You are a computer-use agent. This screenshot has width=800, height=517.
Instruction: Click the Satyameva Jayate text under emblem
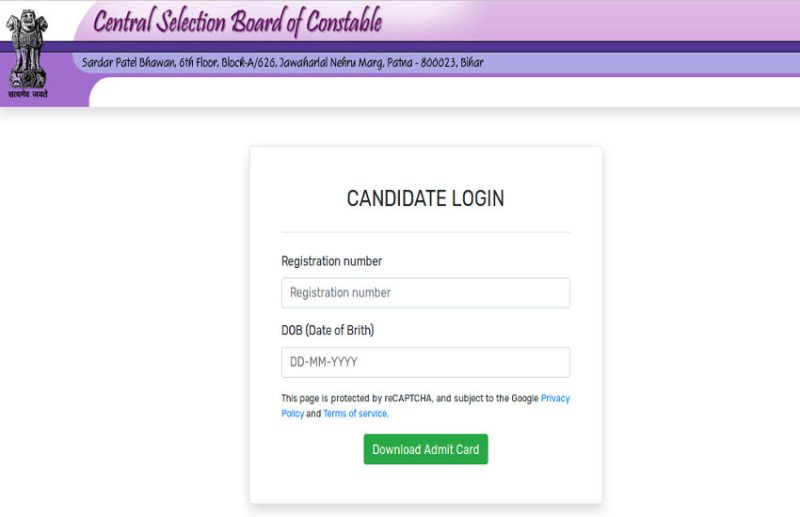pos(27,94)
